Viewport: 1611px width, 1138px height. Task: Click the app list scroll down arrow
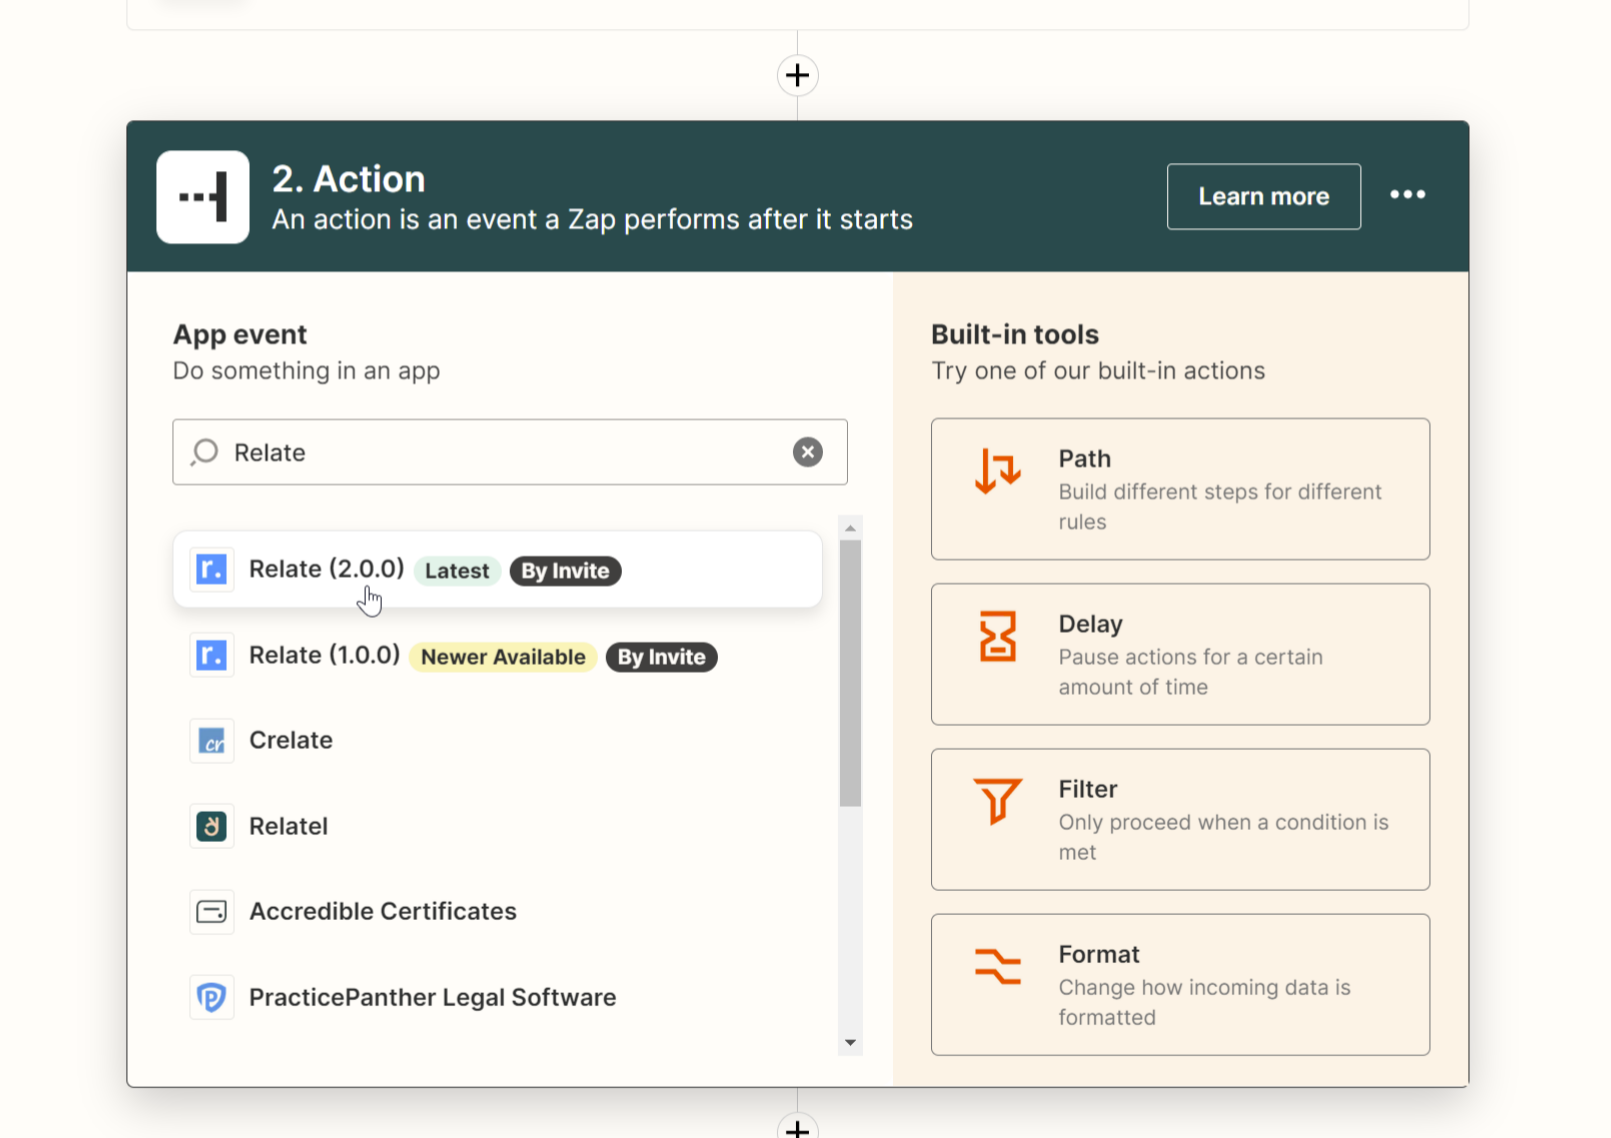[850, 1043]
